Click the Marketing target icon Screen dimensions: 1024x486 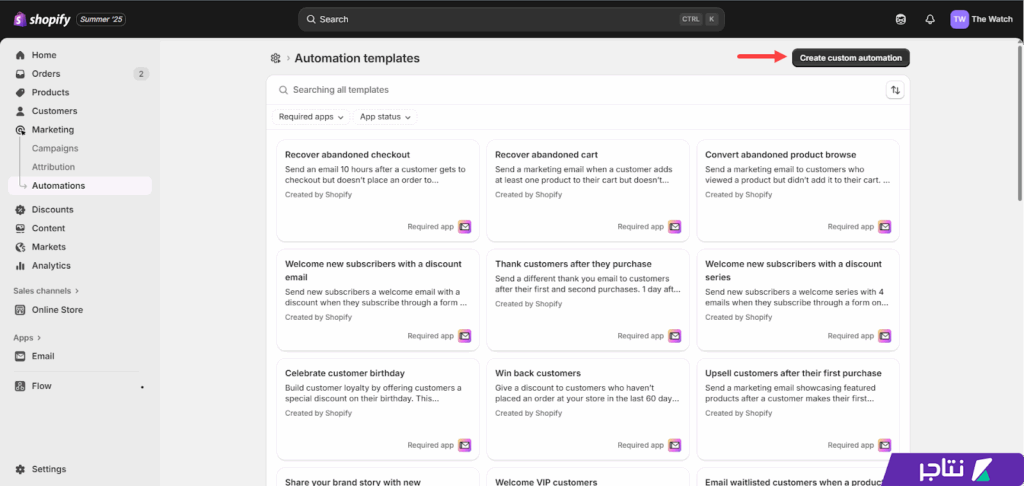20,129
